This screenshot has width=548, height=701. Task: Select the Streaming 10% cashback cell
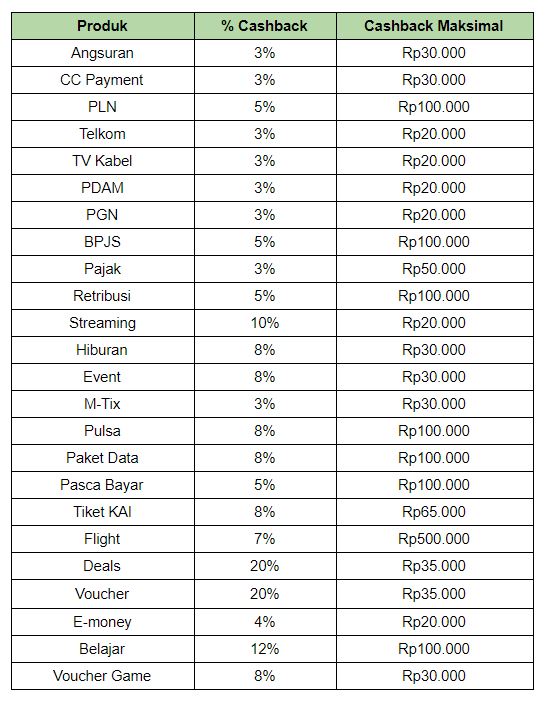[265, 323]
